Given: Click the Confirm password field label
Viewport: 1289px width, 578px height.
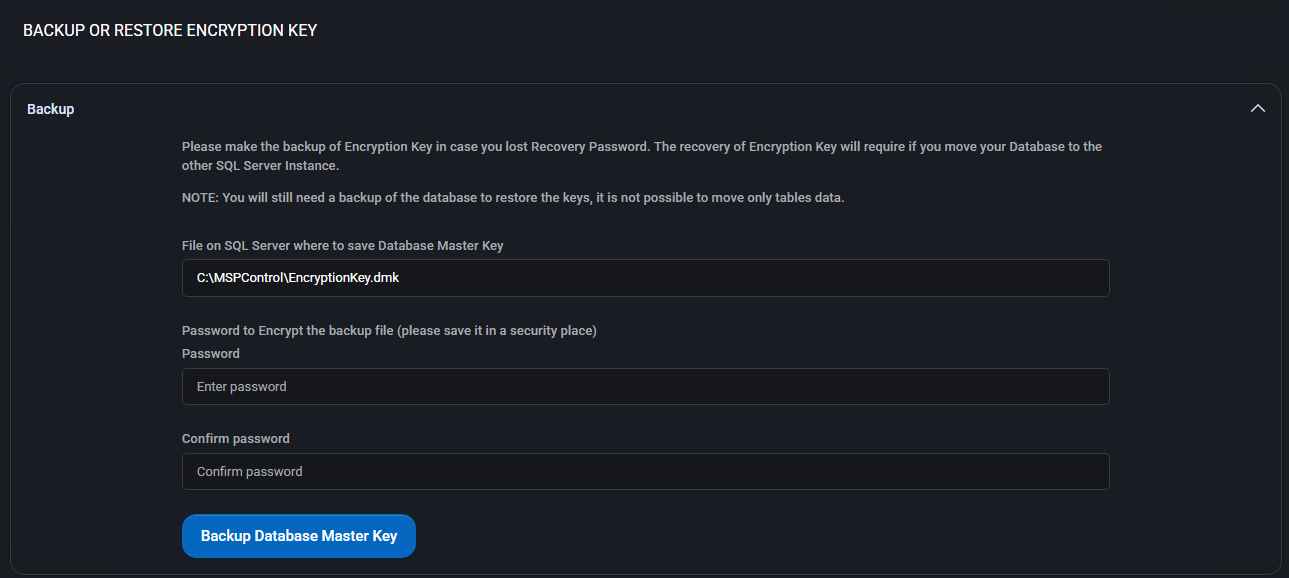Looking at the screenshot, I should coord(236,438).
